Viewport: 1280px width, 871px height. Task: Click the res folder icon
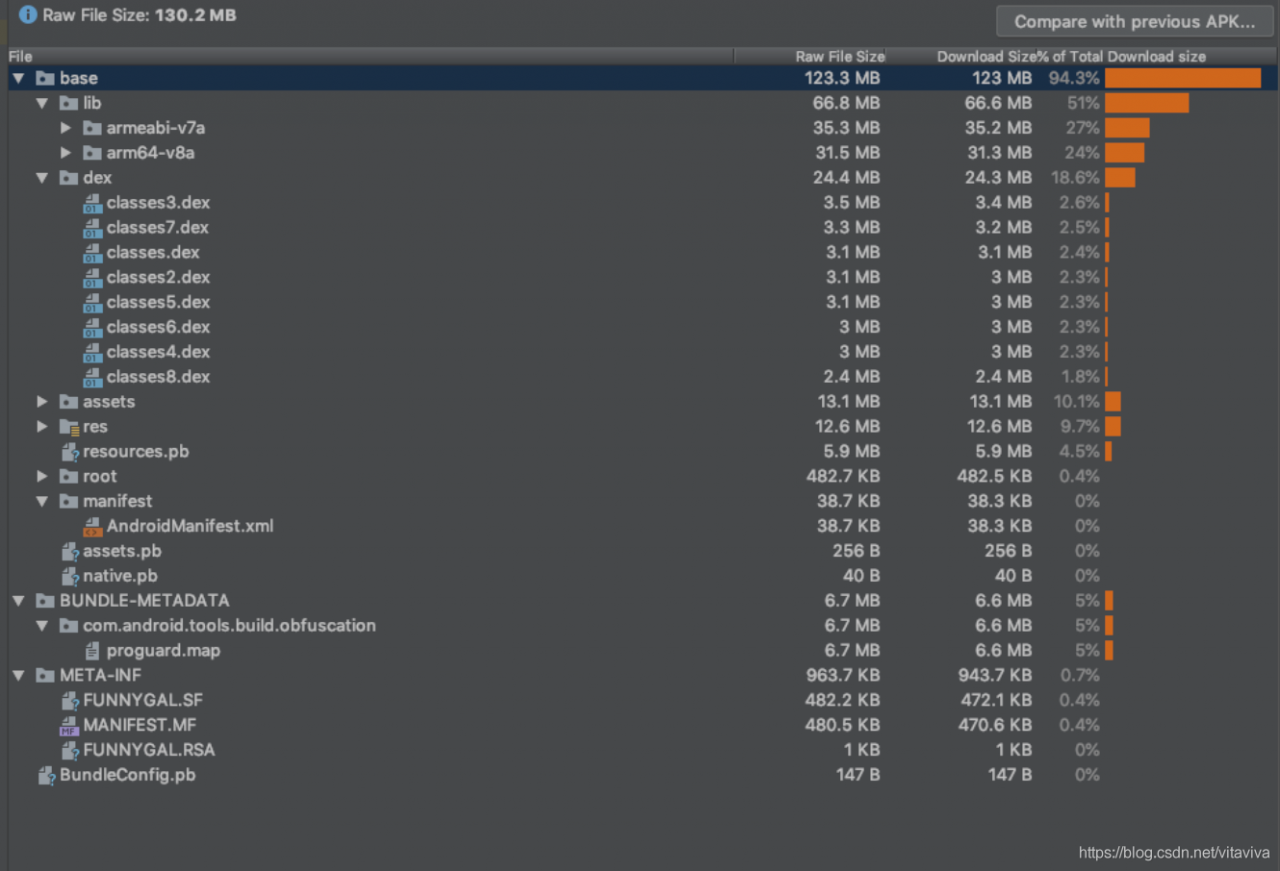click(68, 427)
